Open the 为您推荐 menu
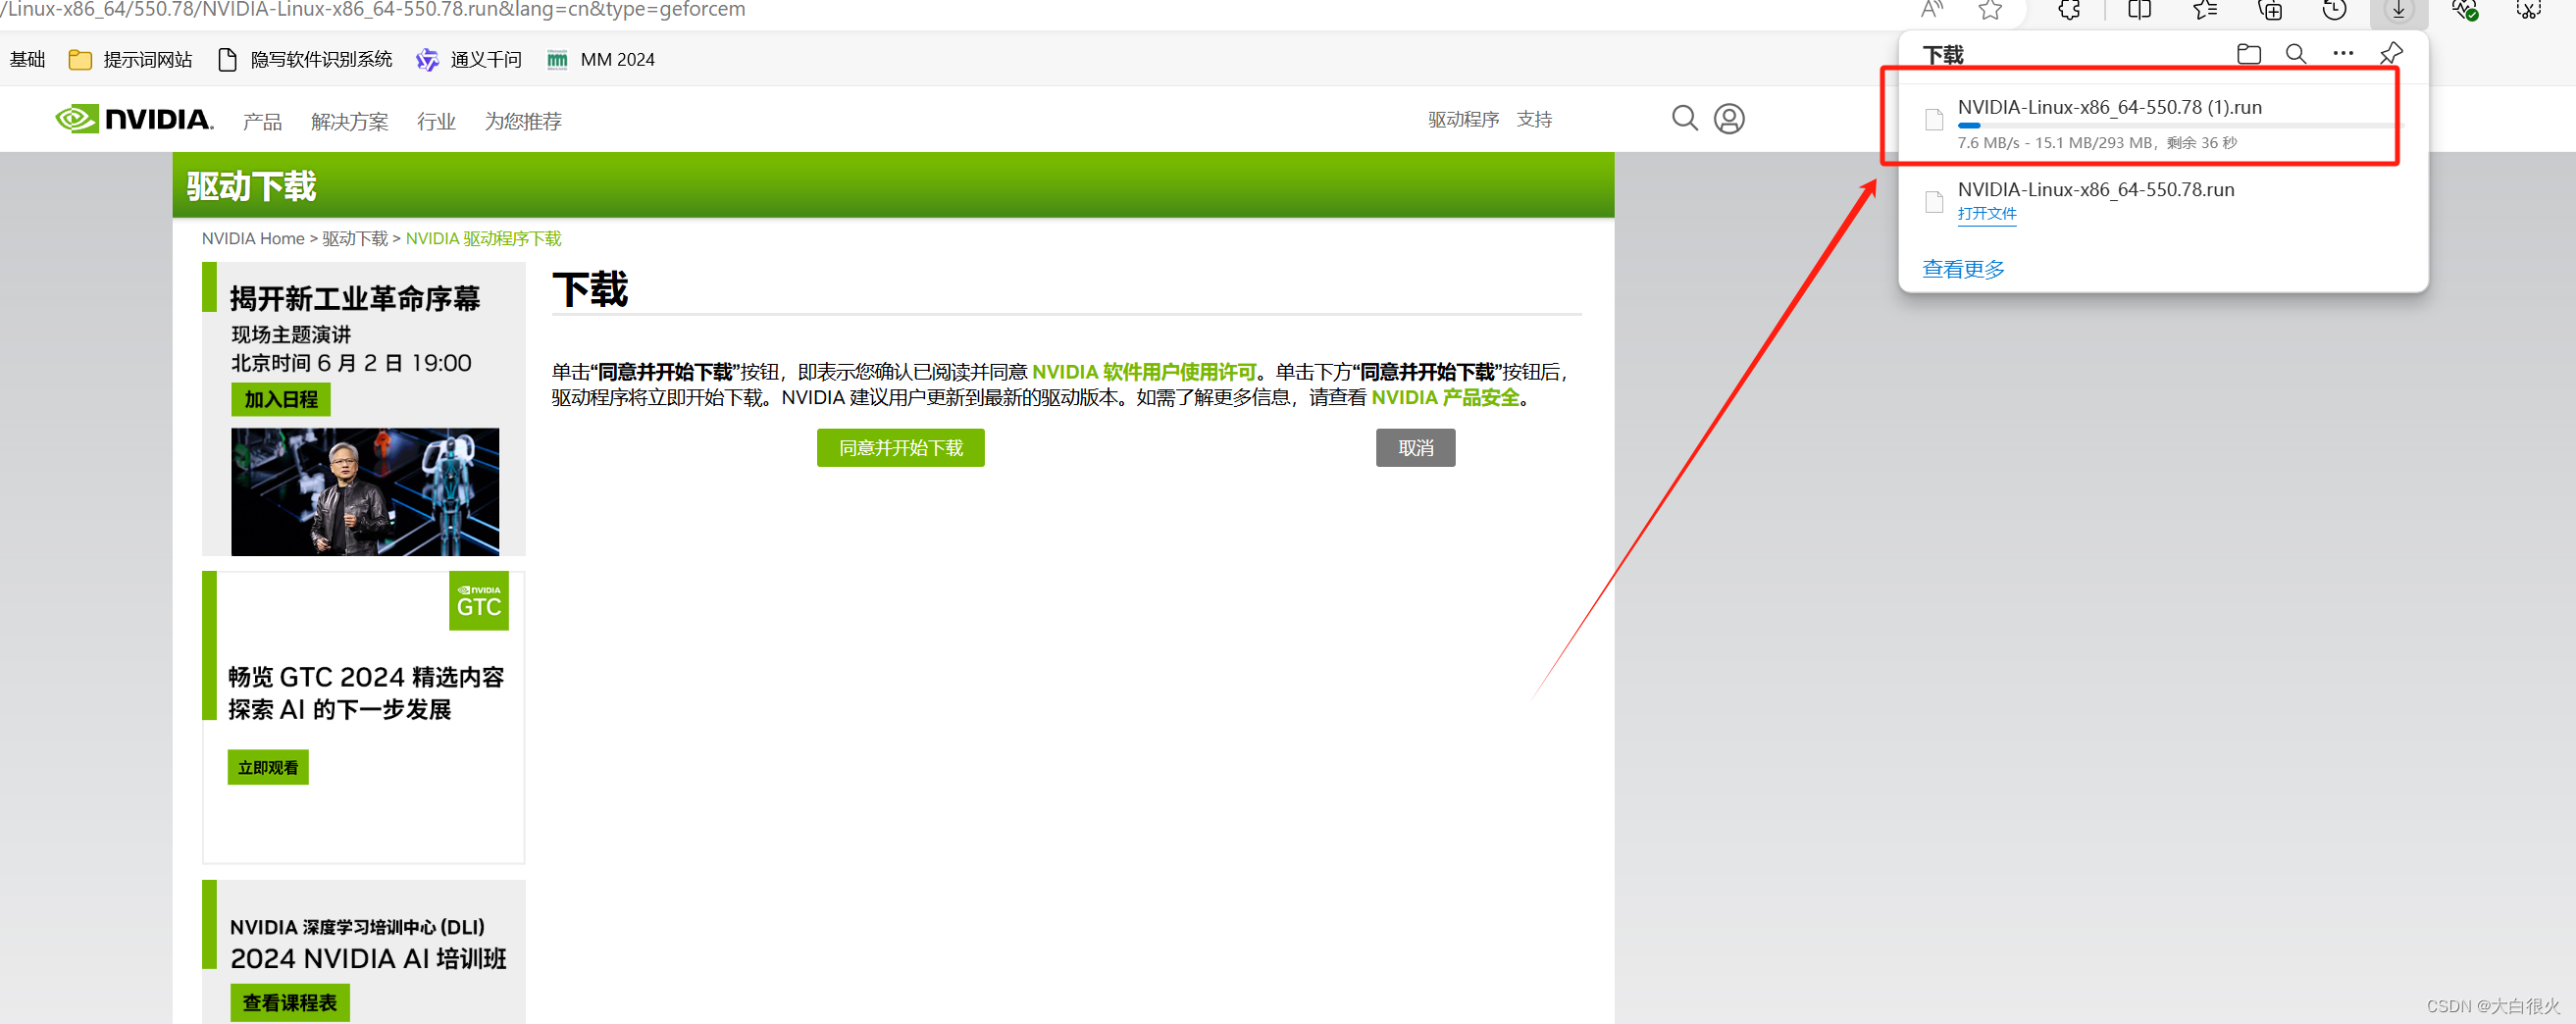 click(x=523, y=122)
